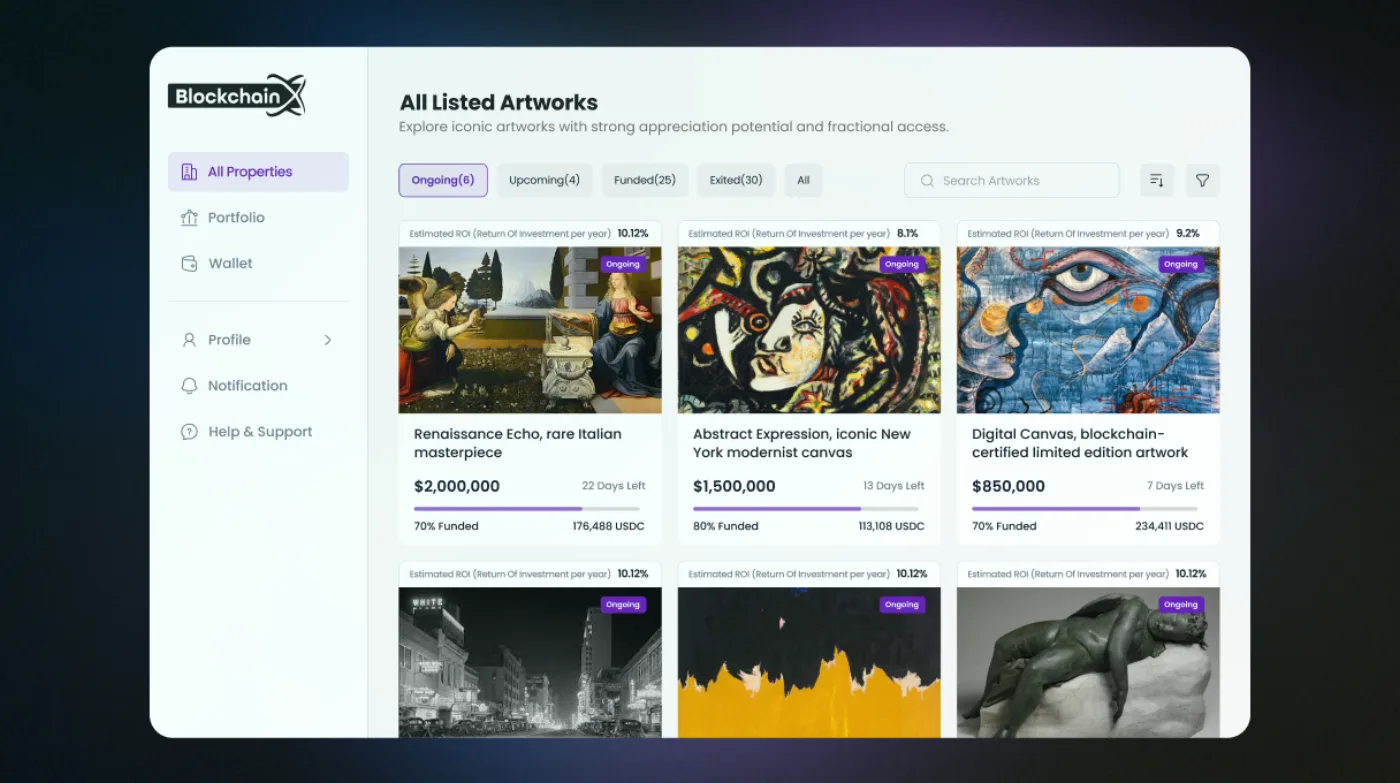Open the sort order icon button
1400x783 pixels.
(x=1157, y=181)
